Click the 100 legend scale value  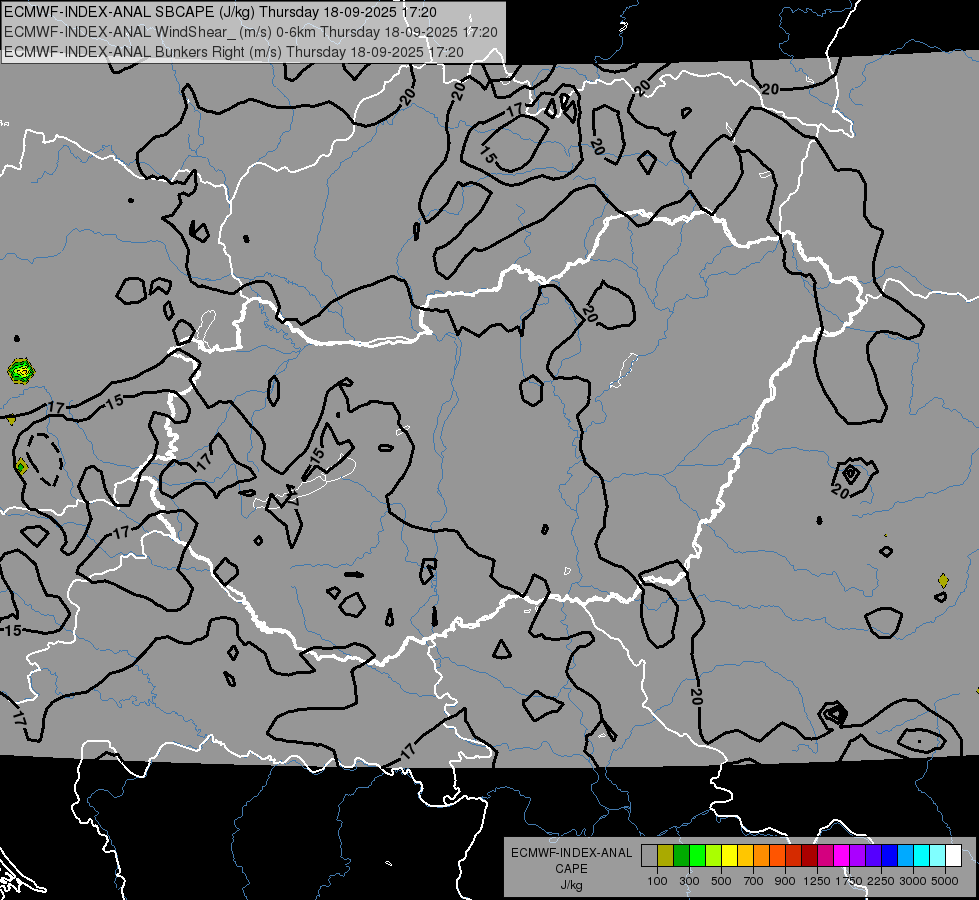tap(657, 881)
